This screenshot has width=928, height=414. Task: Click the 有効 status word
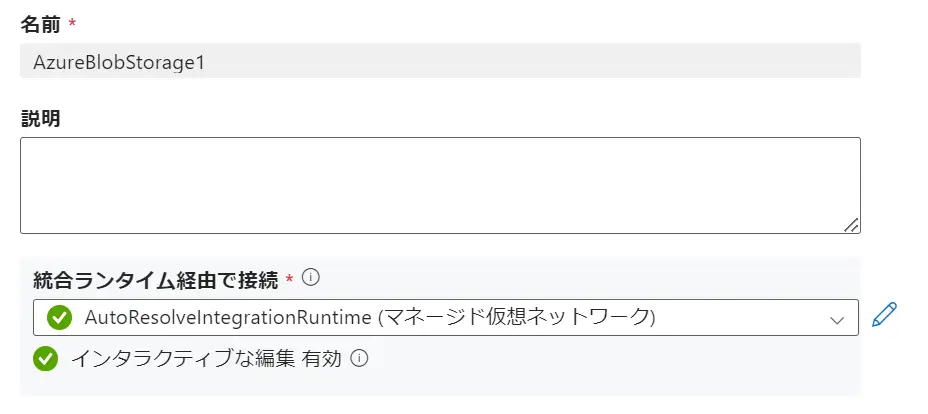click(322, 359)
